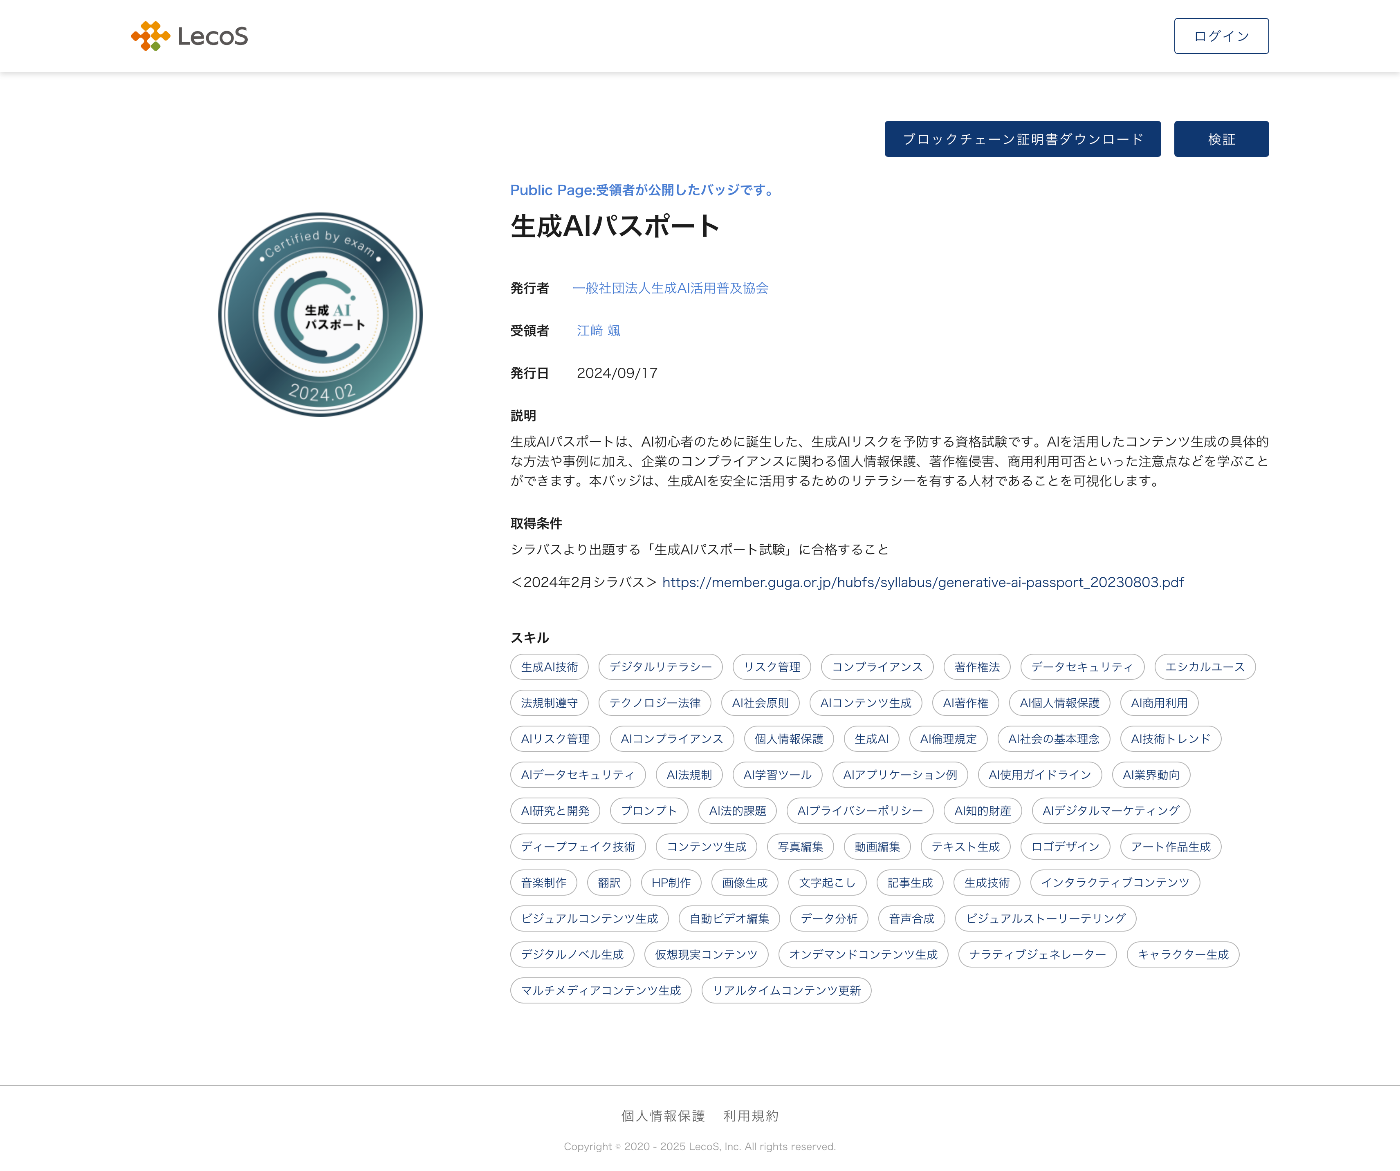Select the AI研究と開発 skill tag
1400x1171 pixels.
[x=555, y=811]
